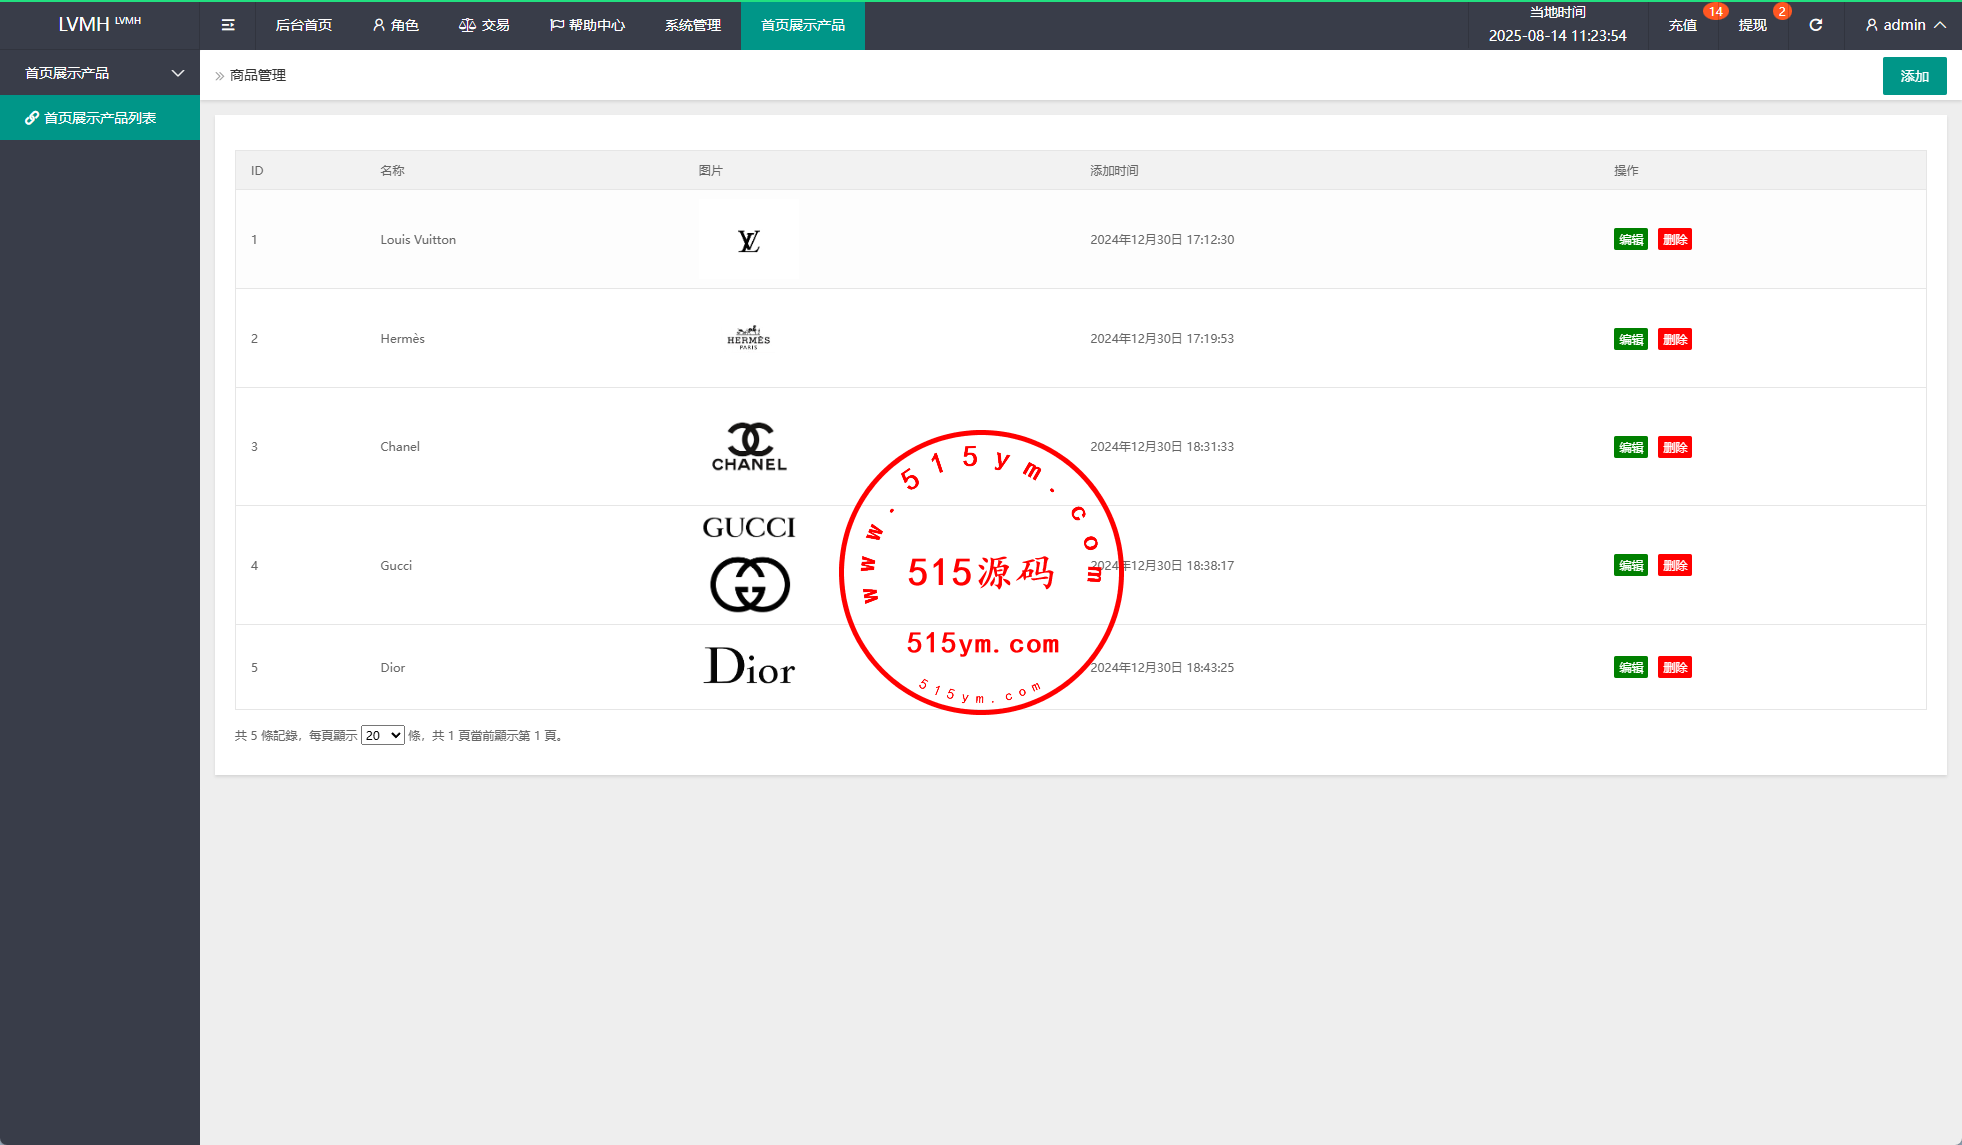Open the 角色 menu with person icon
This screenshot has width=1962, height=1145.
click(395, 25)
